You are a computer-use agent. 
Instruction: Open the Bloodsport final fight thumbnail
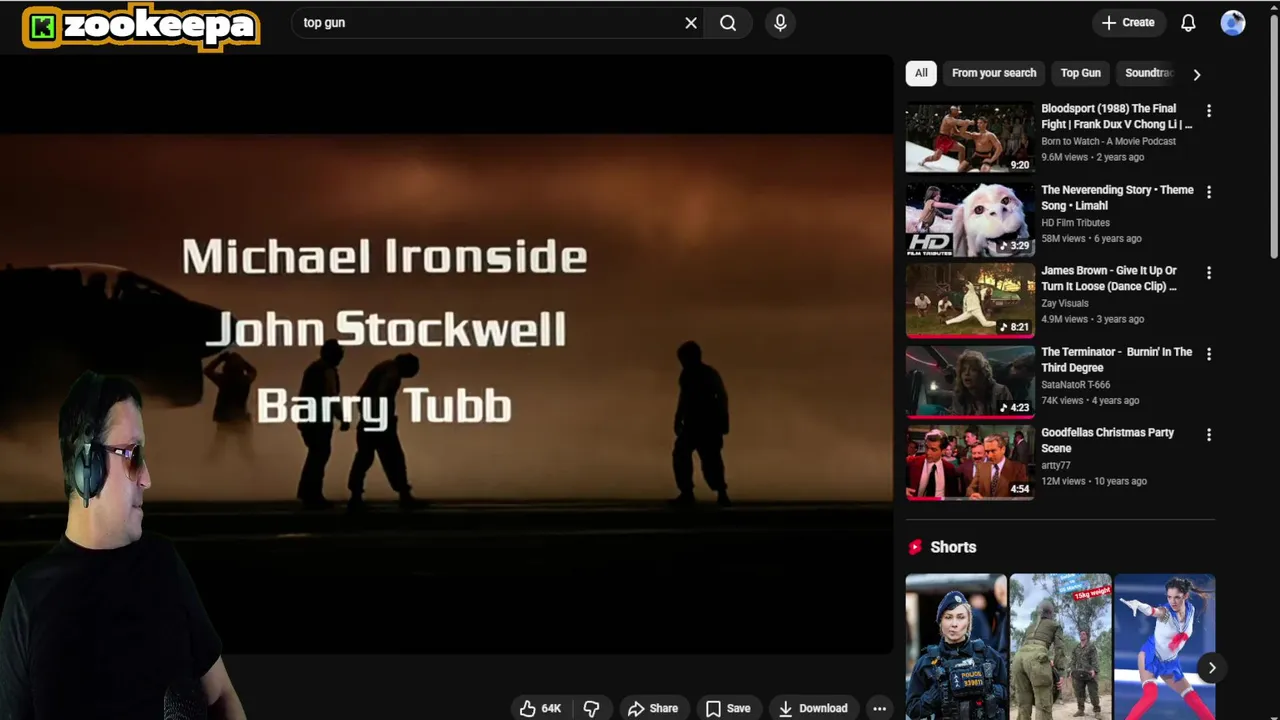(x=970, y=138)
